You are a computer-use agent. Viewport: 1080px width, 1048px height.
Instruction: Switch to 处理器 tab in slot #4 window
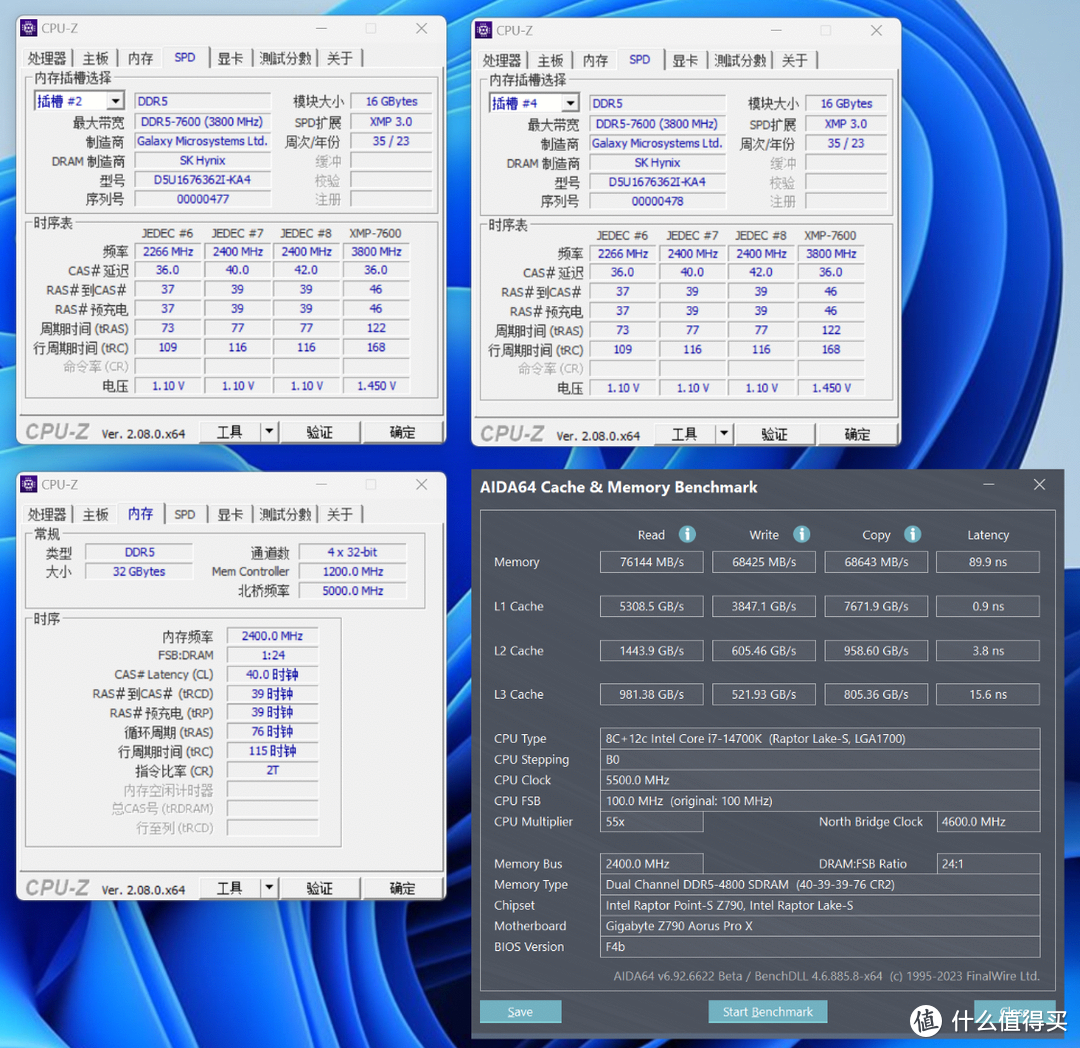501,61
